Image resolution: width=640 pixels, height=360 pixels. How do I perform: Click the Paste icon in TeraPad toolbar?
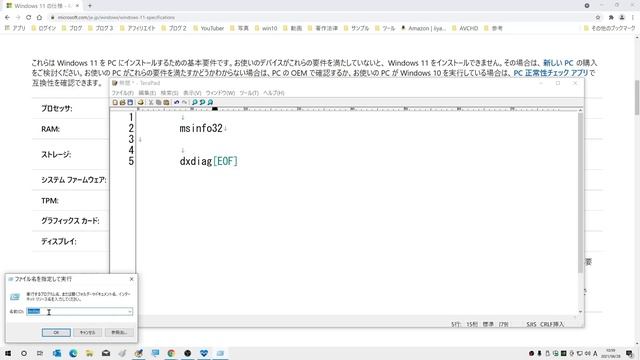point(166,102)
